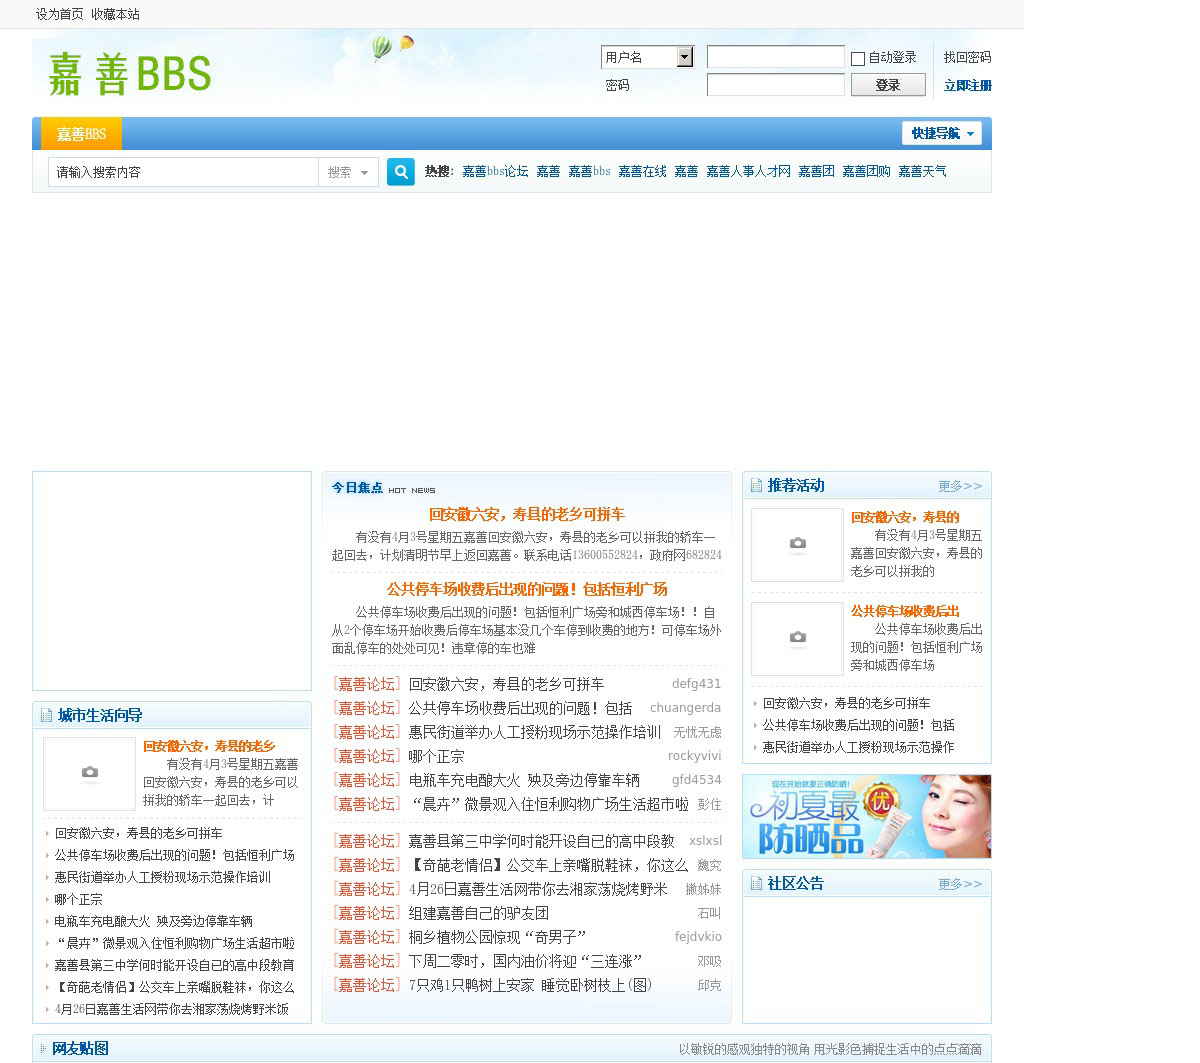Click the 社区公告 panel icon
The height and width of the screenshot is (1063, 1200).
[756, 883]
